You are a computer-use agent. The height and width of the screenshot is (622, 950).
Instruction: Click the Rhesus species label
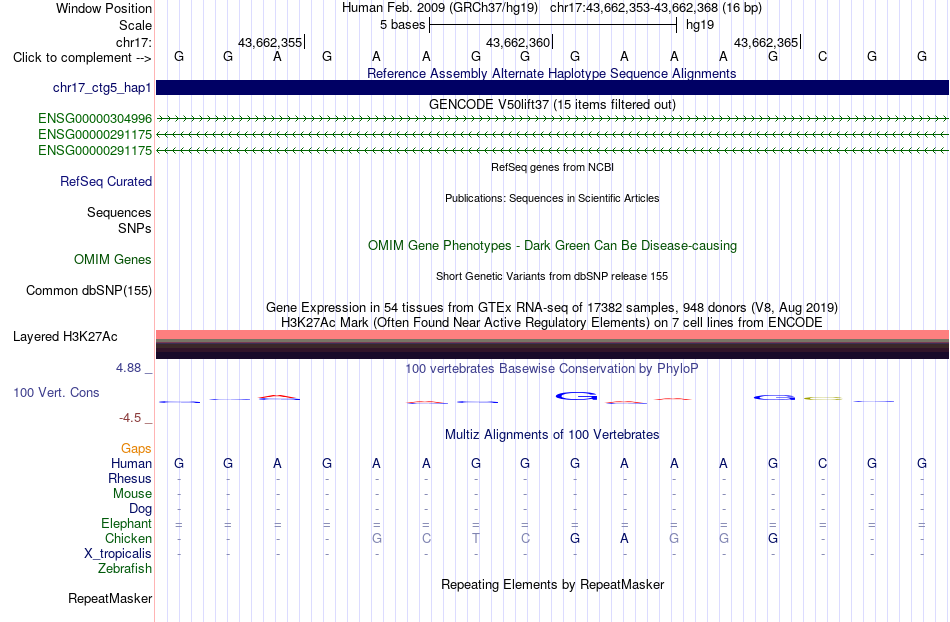[130, 478]
